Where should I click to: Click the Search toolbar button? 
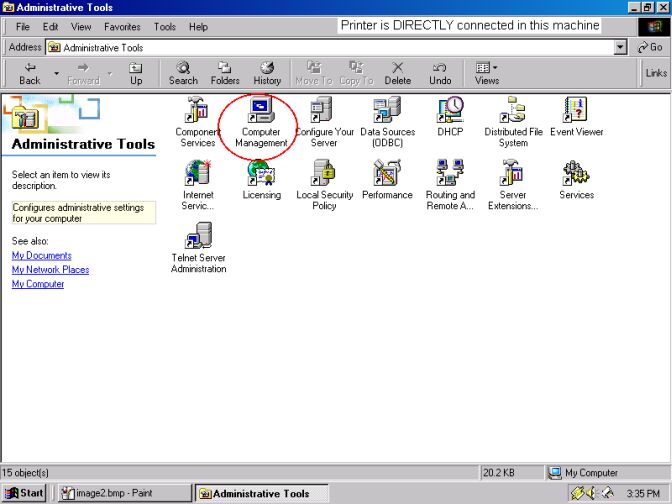coord(183,73)
